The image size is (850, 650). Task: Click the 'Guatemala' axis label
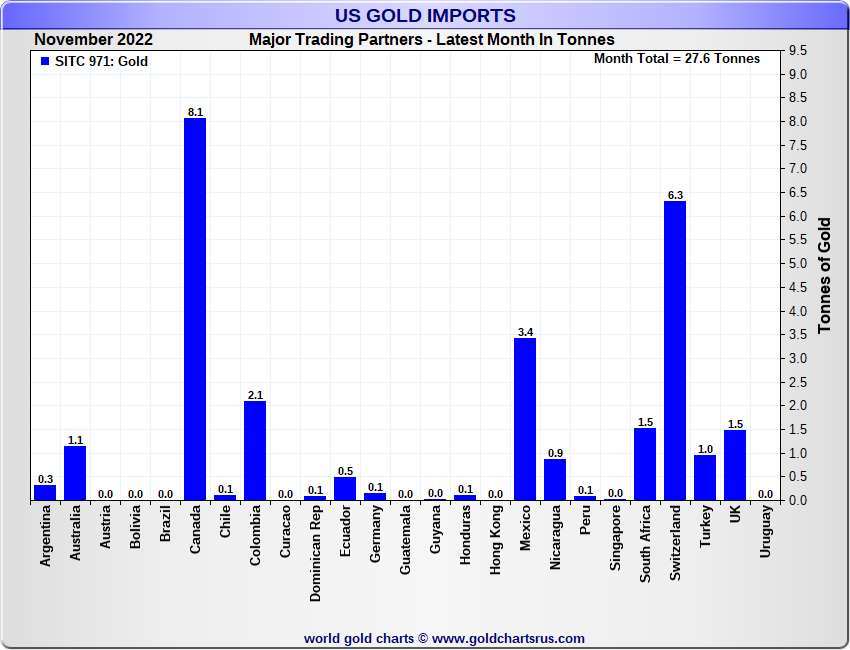(405, 539)
